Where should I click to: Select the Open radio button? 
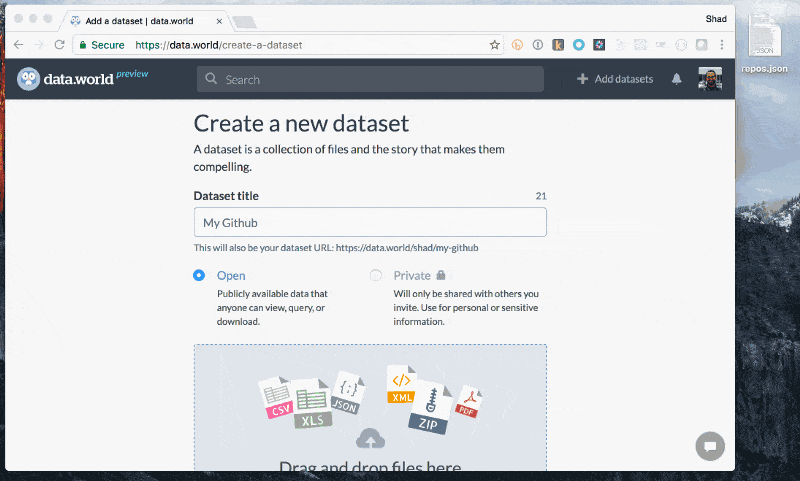199,275
